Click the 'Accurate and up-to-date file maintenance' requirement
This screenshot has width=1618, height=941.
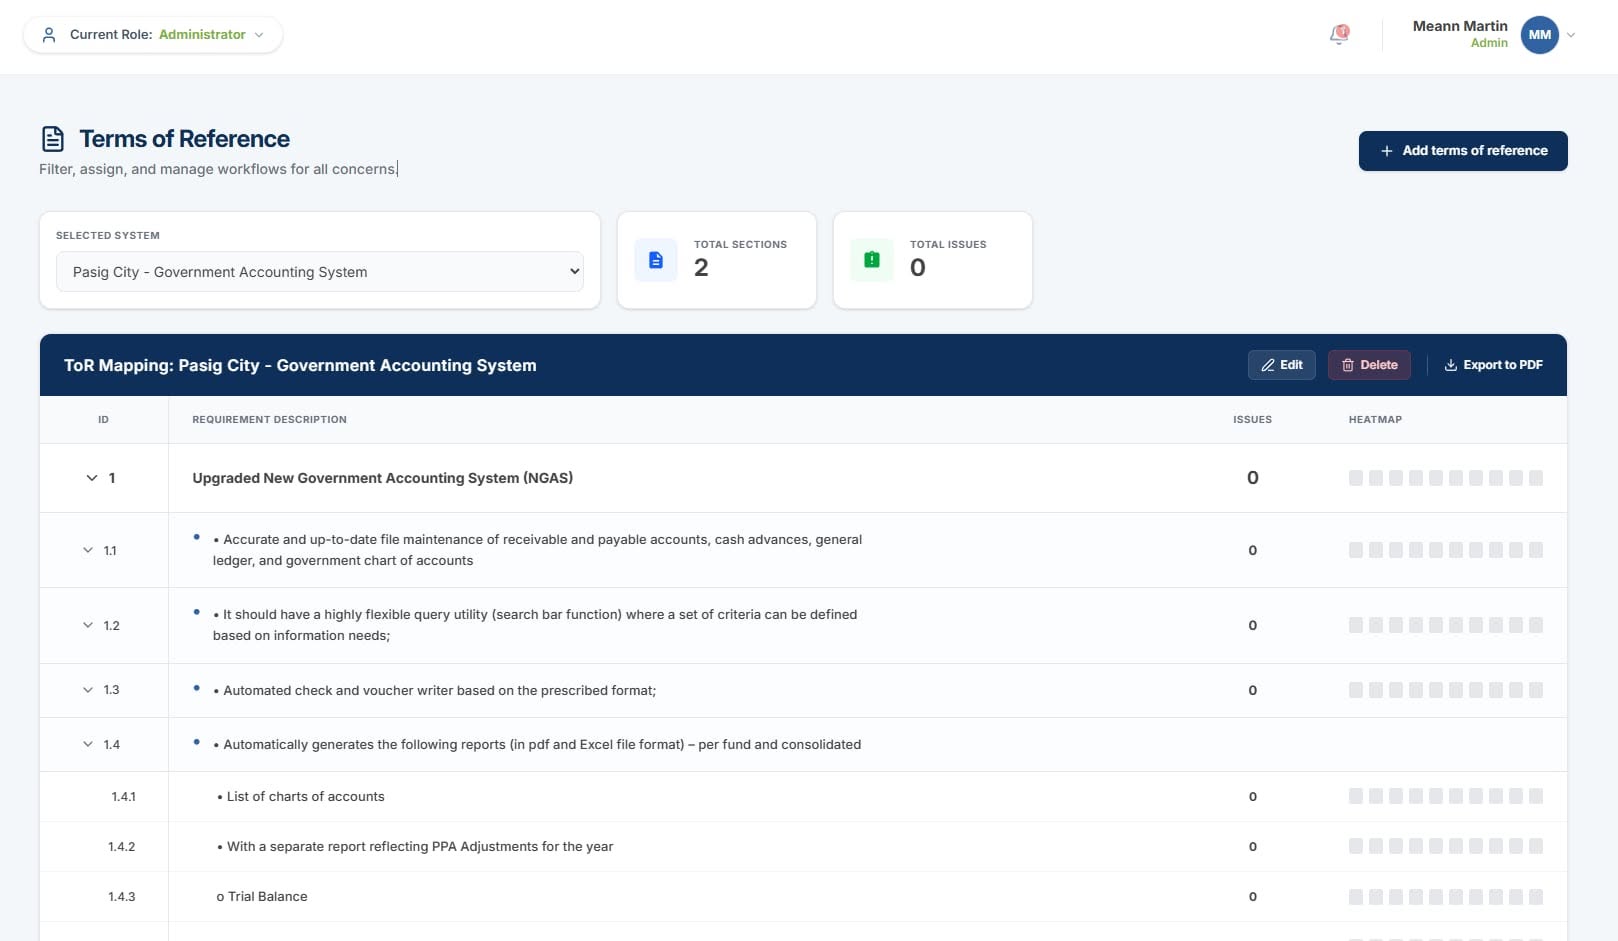[537, 550]
